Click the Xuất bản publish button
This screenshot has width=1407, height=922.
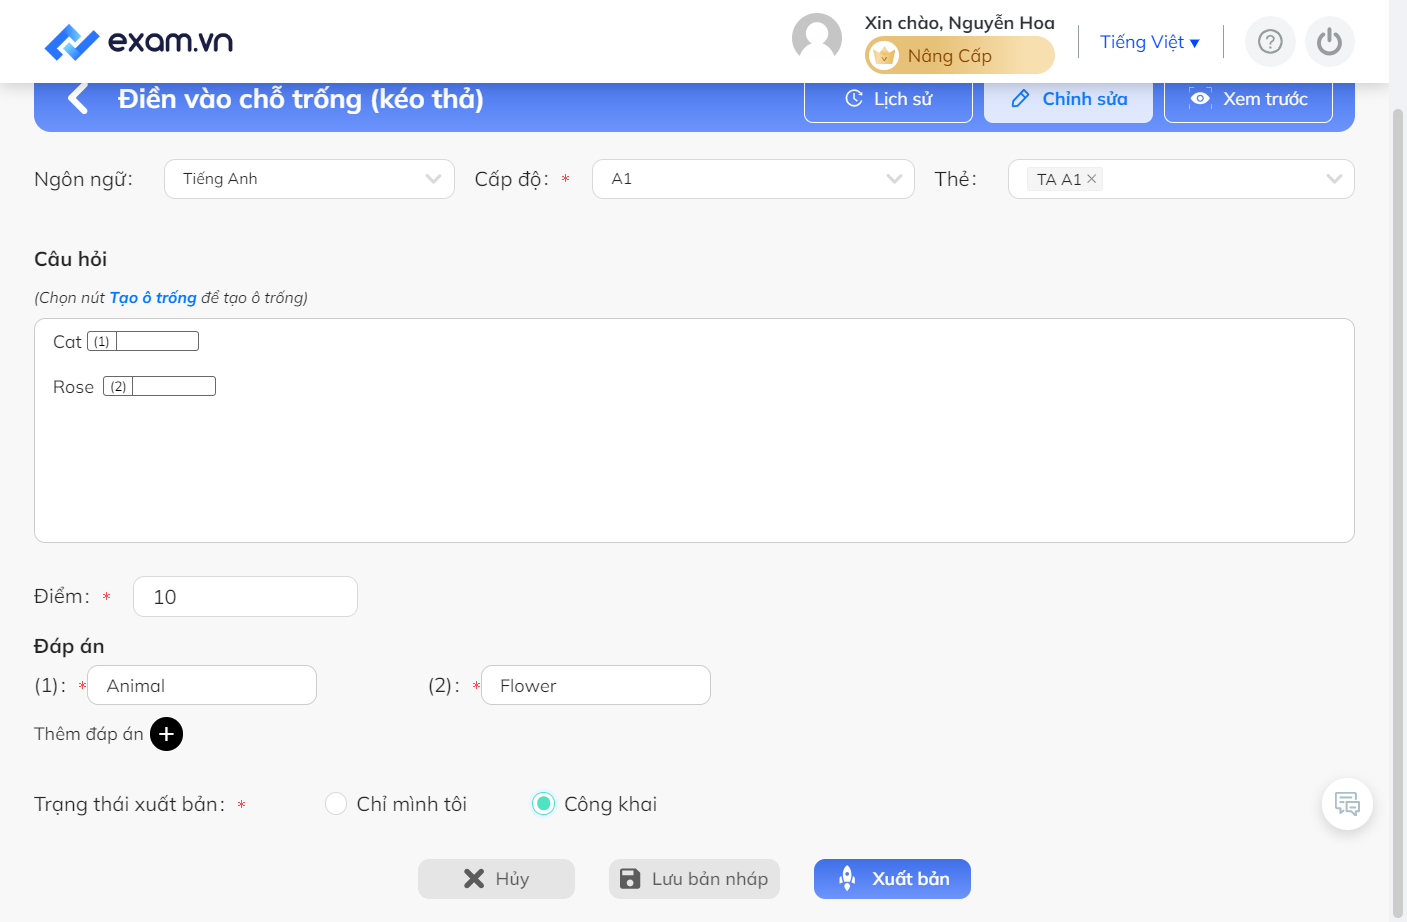[892, 879]
